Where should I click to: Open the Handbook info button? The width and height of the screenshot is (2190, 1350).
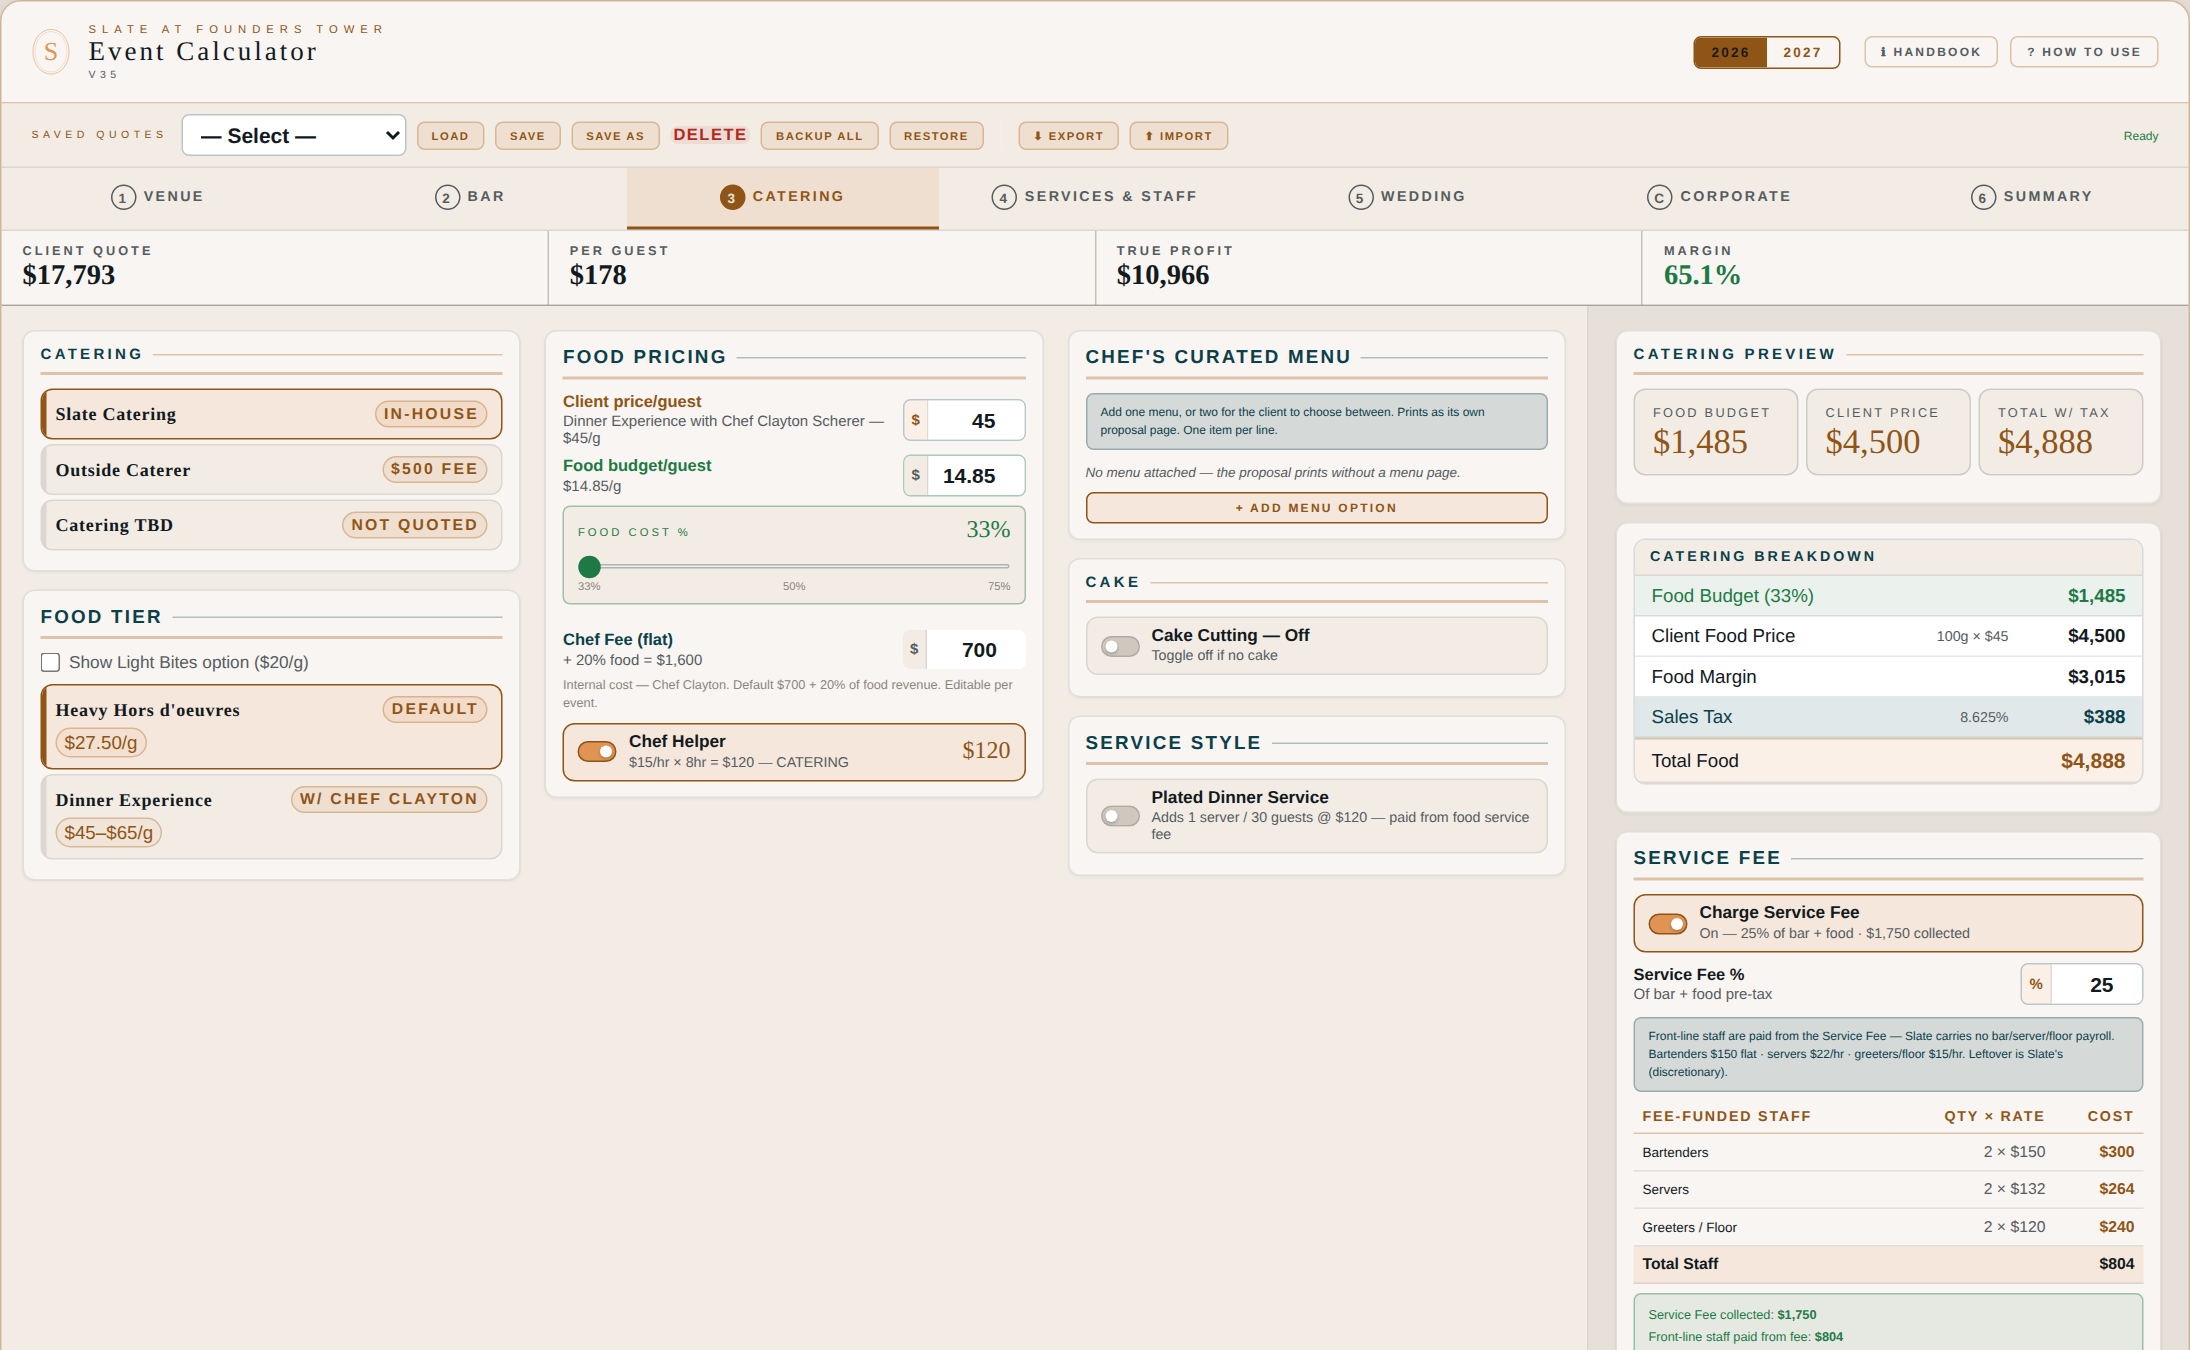click(x=1930, y=52)
